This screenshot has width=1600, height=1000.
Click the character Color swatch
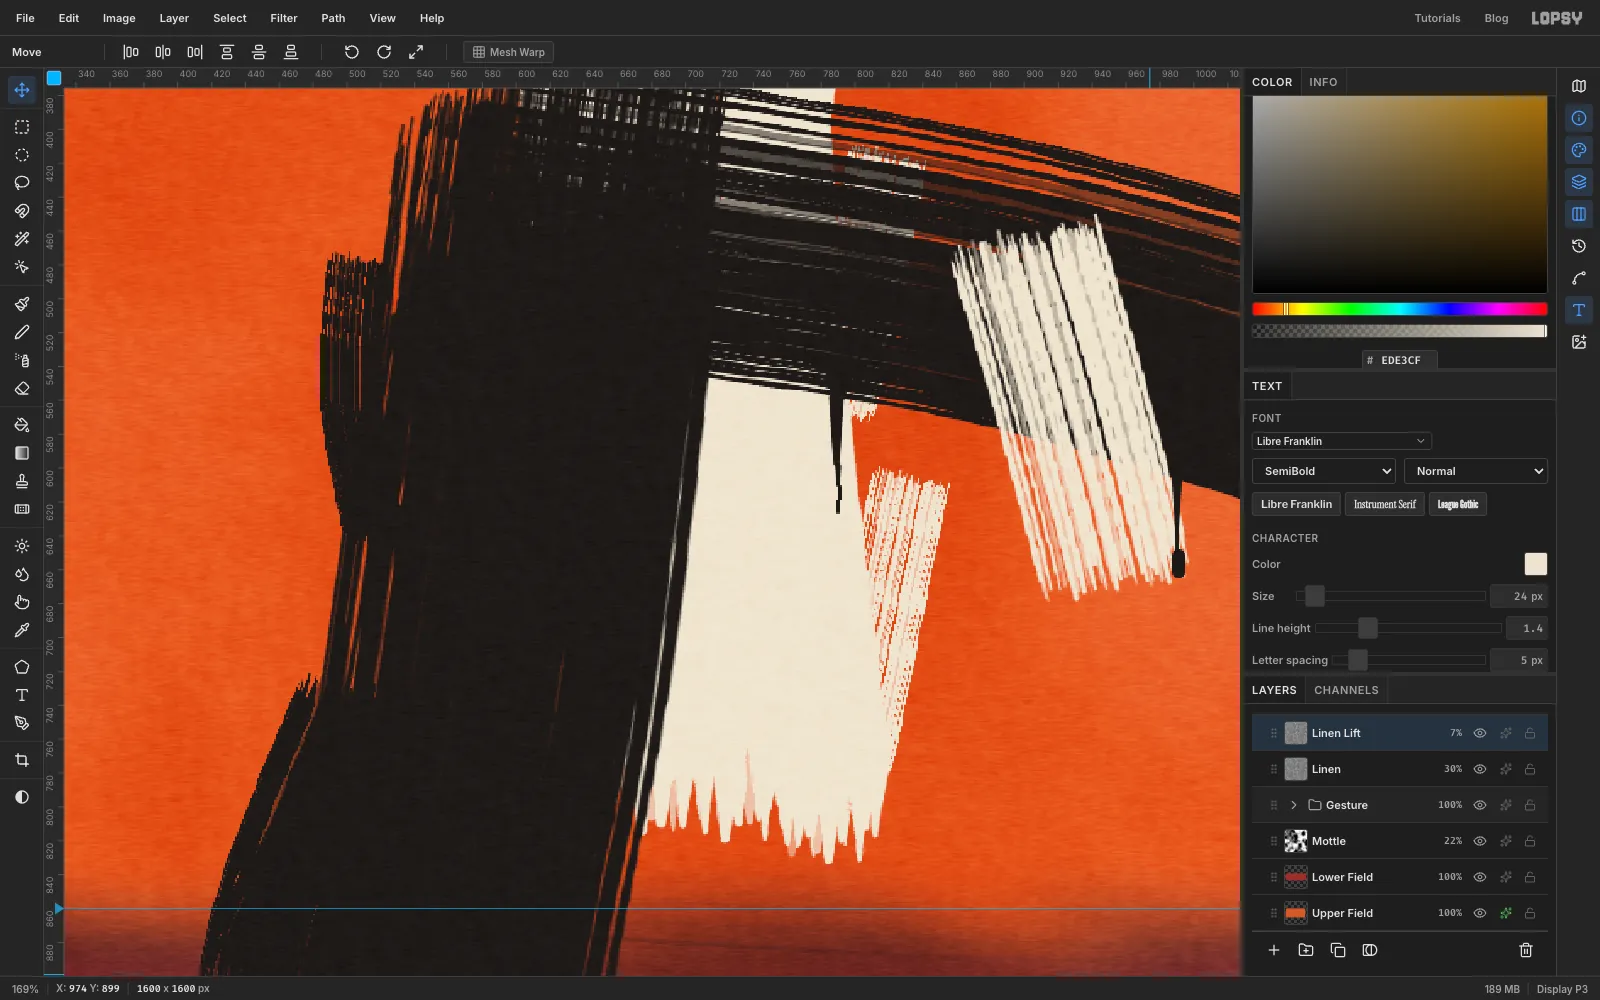[1535, 564]
